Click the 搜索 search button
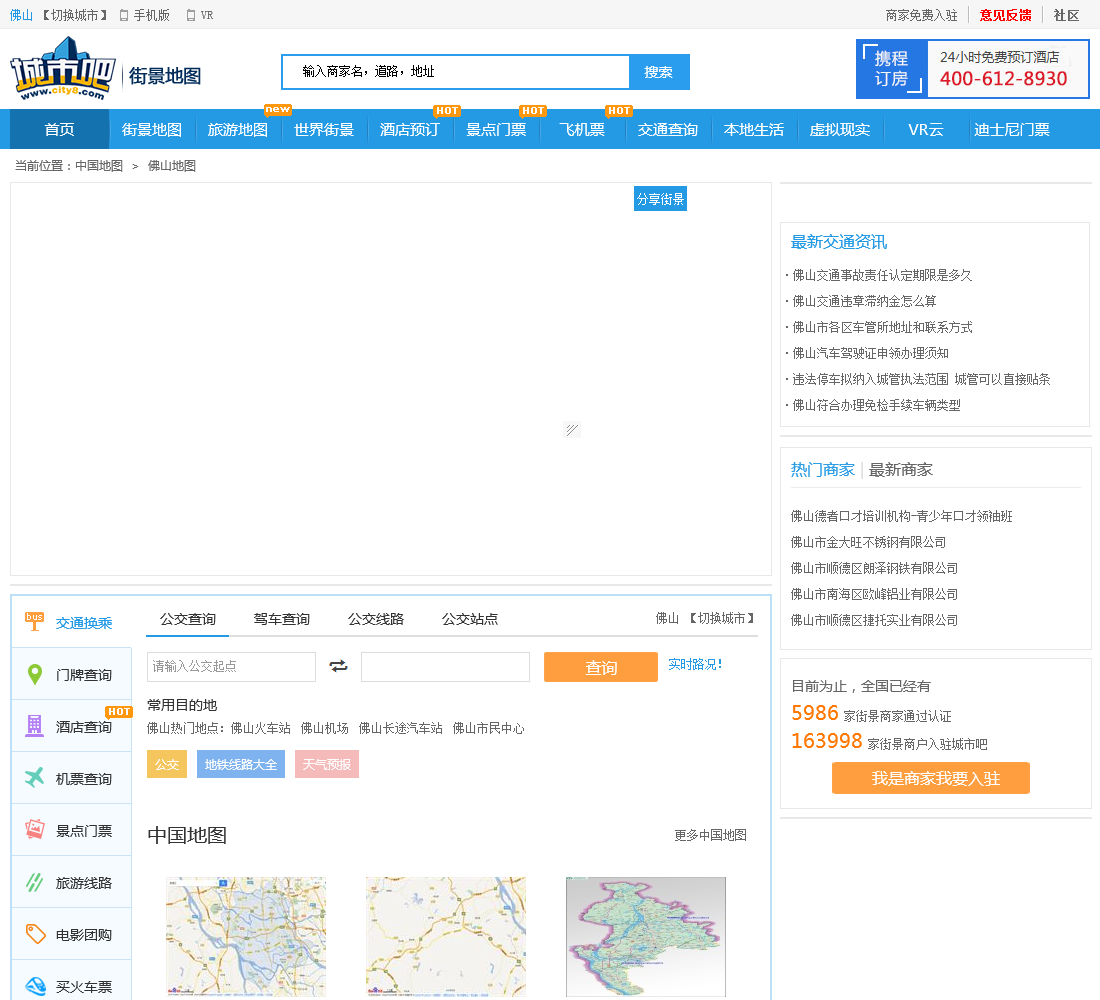The image size is (1100, 1000). (x=659, y=72)
